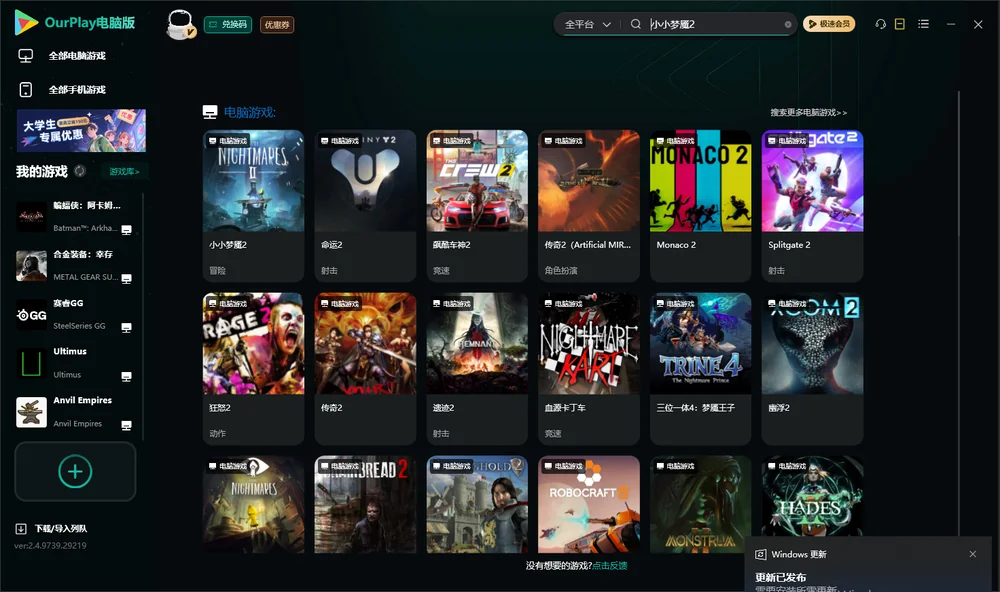Screen dimensions: 1000x592
Task: Open the Robocraft game card
Action: point(589,504)
